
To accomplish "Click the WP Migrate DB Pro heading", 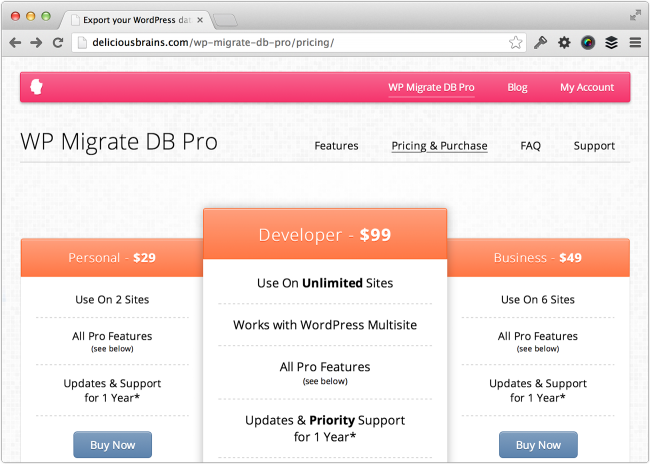I will pos(119,142).
